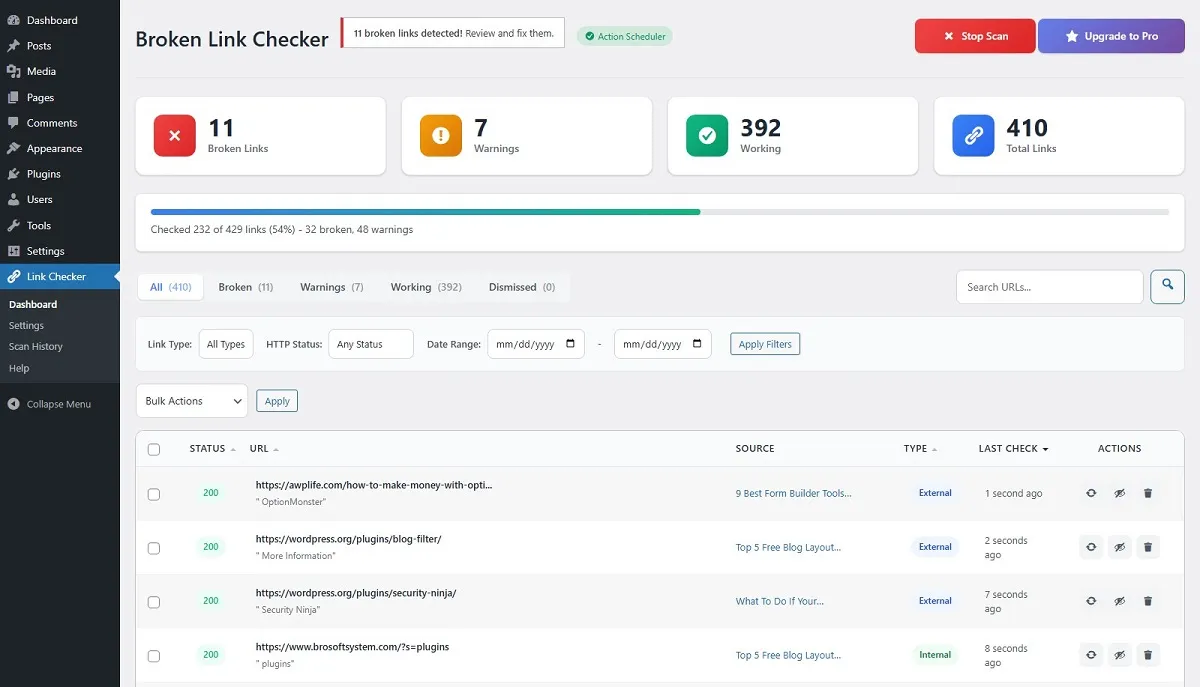Image resolution: width=1200 pixels, height=687 pixels.
Task: Dismiss the wordpress.org blog-filter link
Action: tap(1119, 547)
